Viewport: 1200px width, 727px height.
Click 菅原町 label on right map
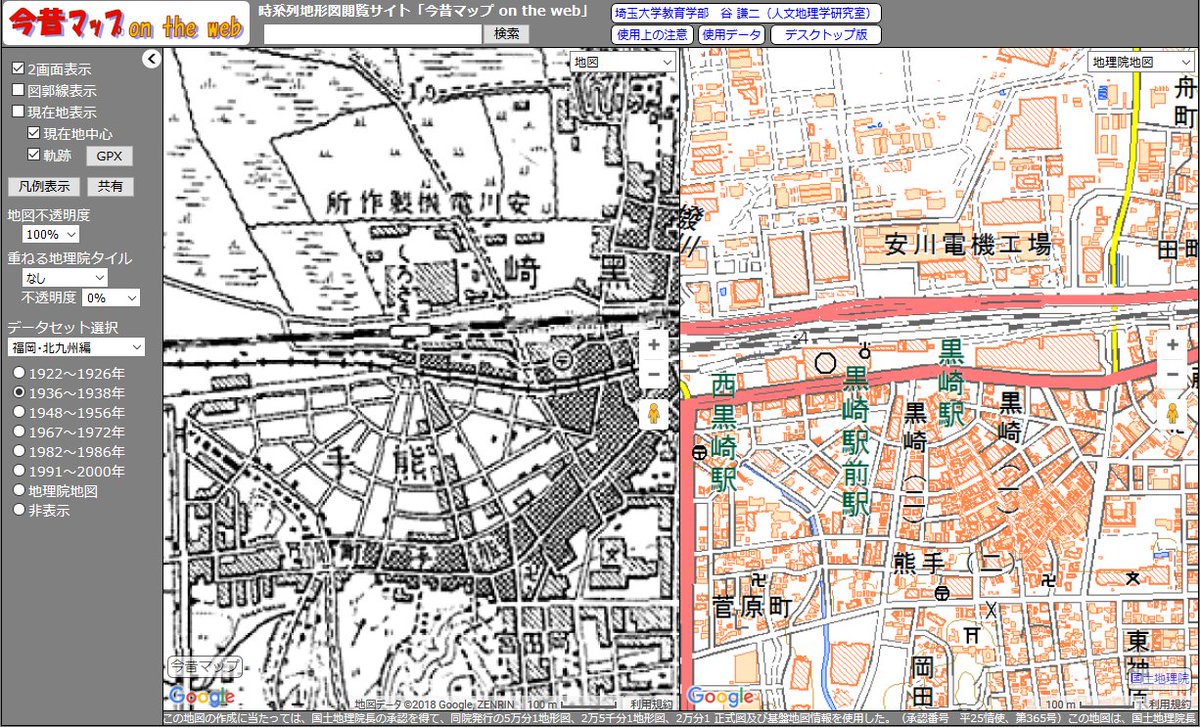(x=752, y=605)
